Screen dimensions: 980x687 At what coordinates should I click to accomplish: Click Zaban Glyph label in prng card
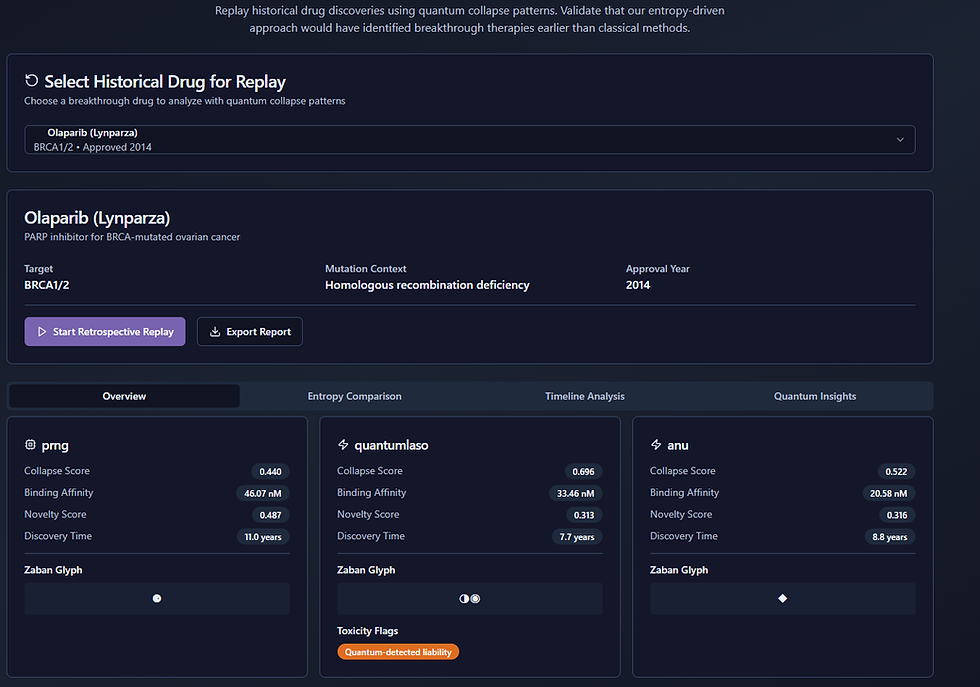(53, 570)
